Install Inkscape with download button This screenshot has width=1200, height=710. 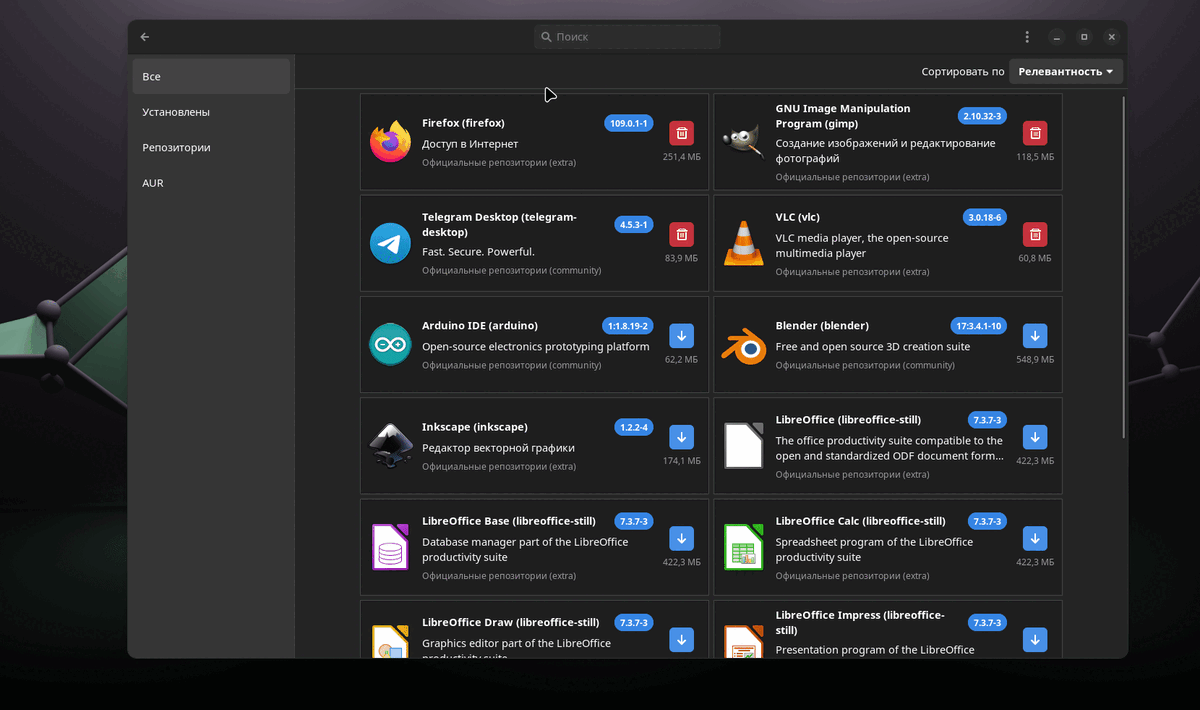coord(681,437)
